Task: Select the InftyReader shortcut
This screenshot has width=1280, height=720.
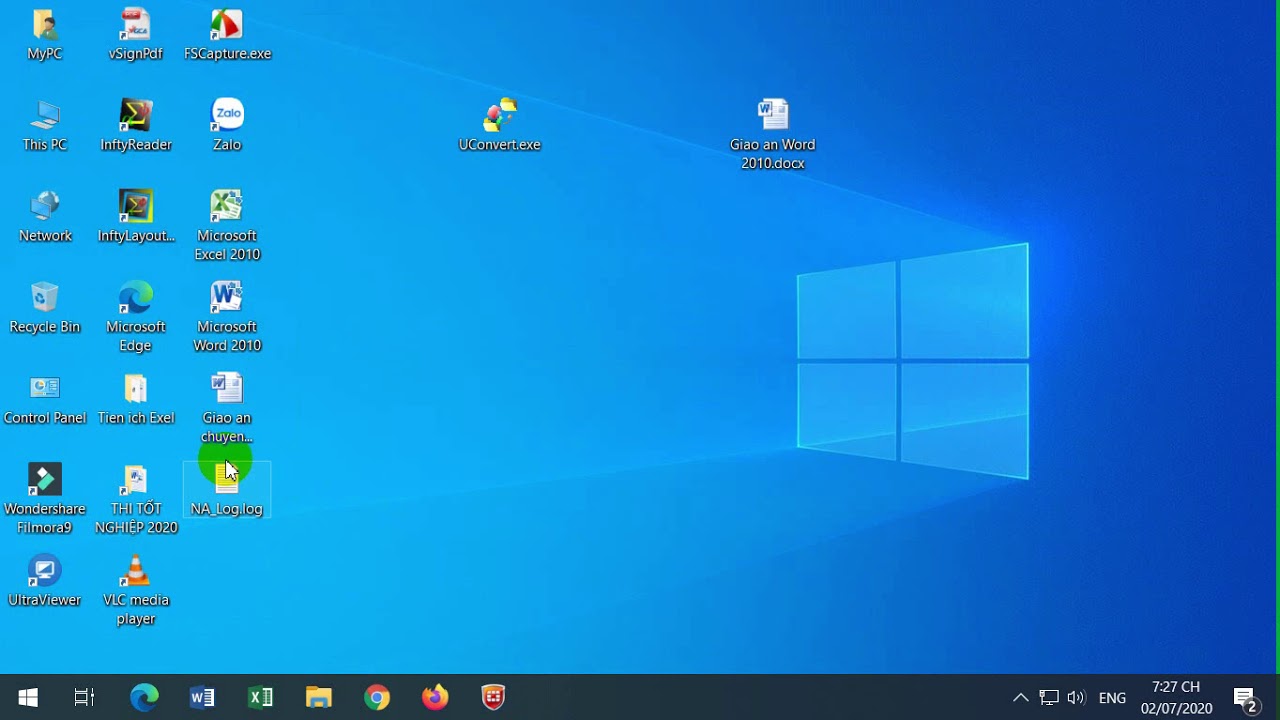Action: click(136, 125)
